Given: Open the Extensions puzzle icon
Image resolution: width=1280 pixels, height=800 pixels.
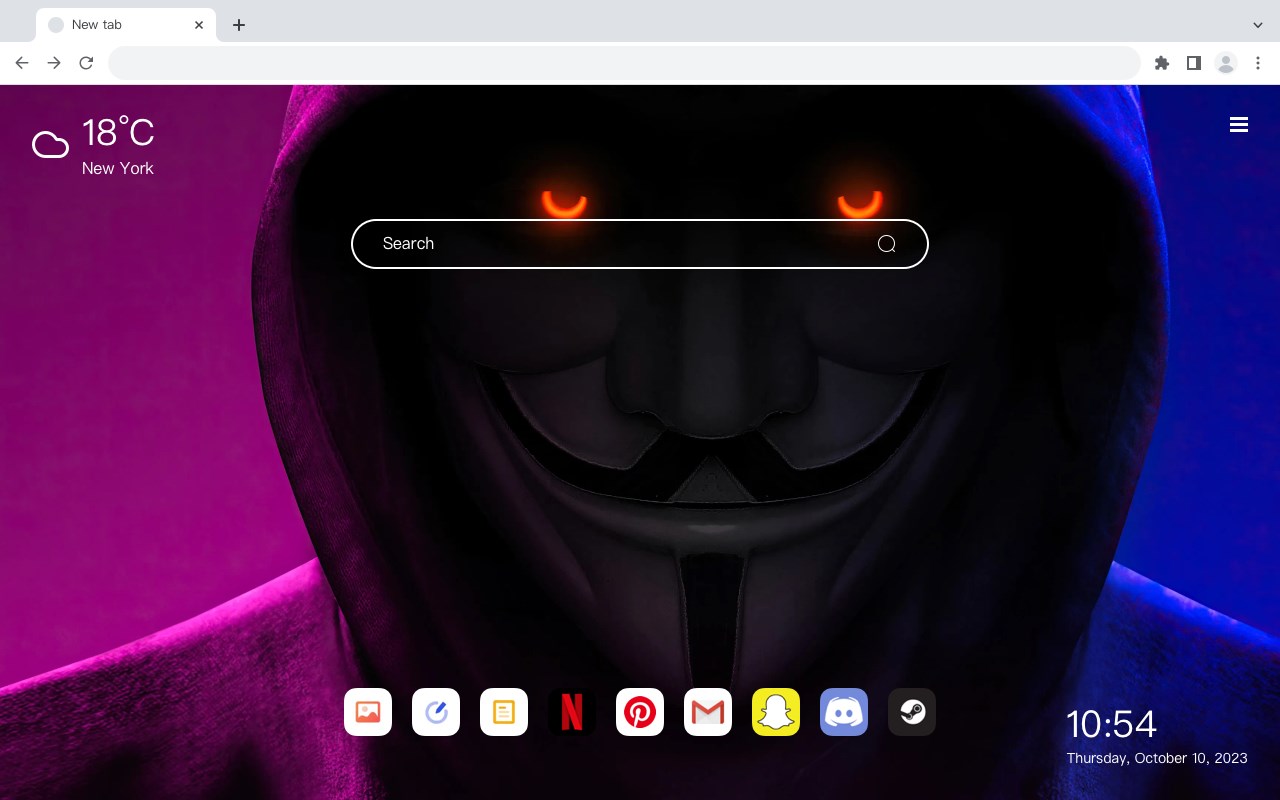Looking at the screenshot, I should (x=1161, y=63).
